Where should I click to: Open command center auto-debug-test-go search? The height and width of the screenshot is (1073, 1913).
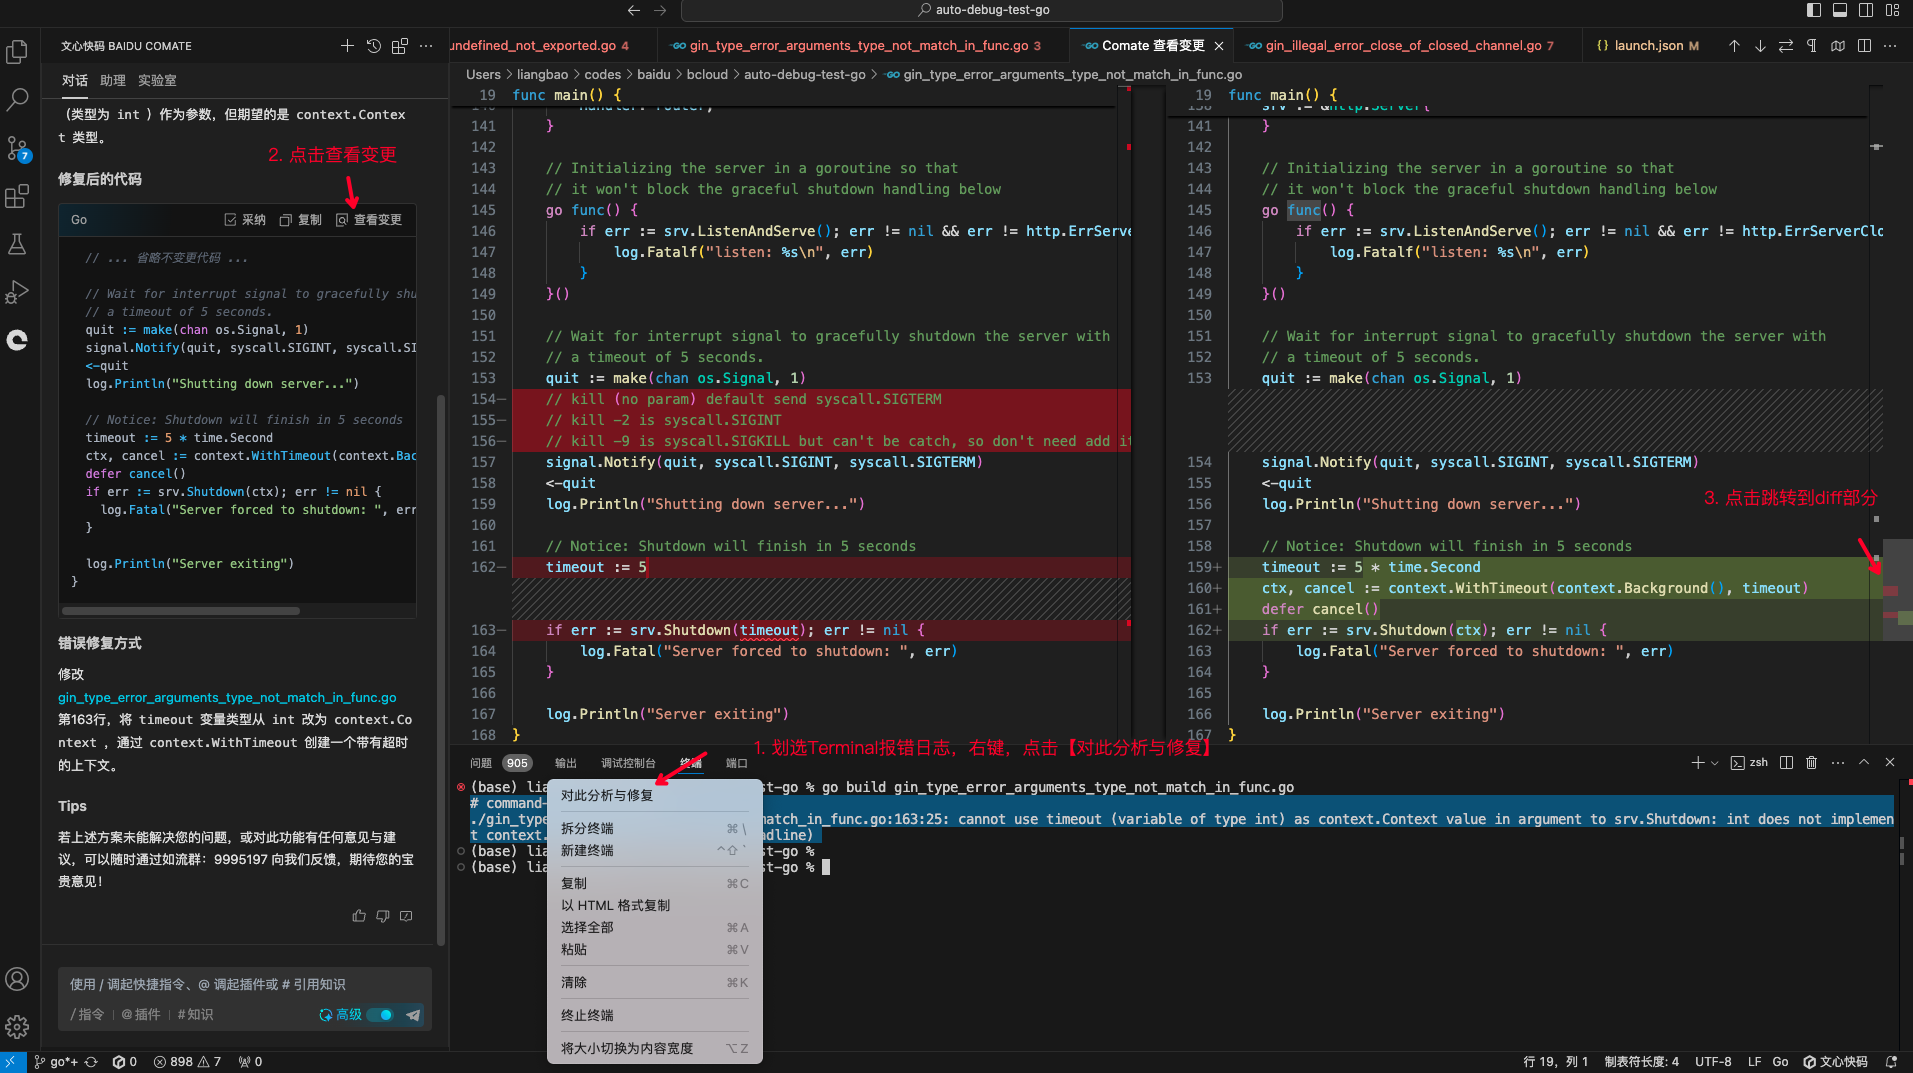(982, 10)
